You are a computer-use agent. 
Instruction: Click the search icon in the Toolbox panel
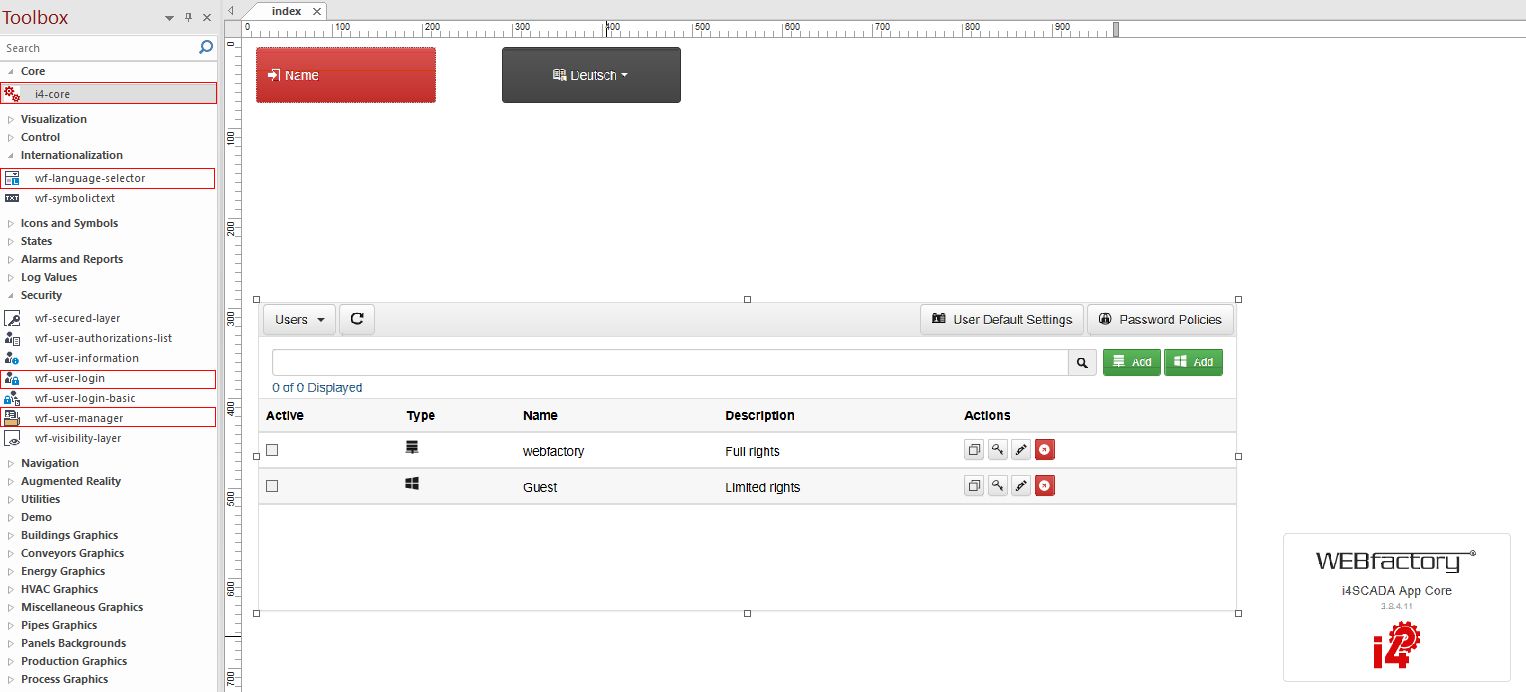pos(205,47)
